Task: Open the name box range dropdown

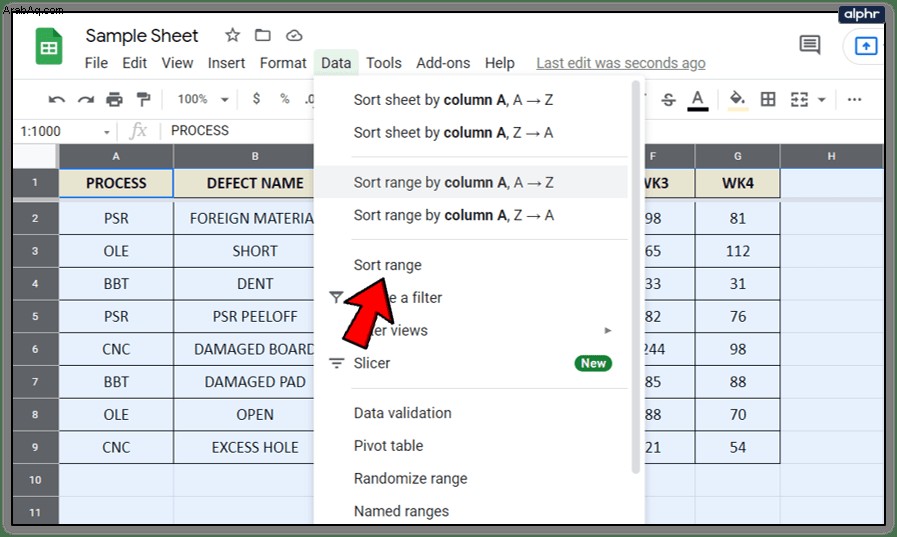Action: (x=106, y=132)
